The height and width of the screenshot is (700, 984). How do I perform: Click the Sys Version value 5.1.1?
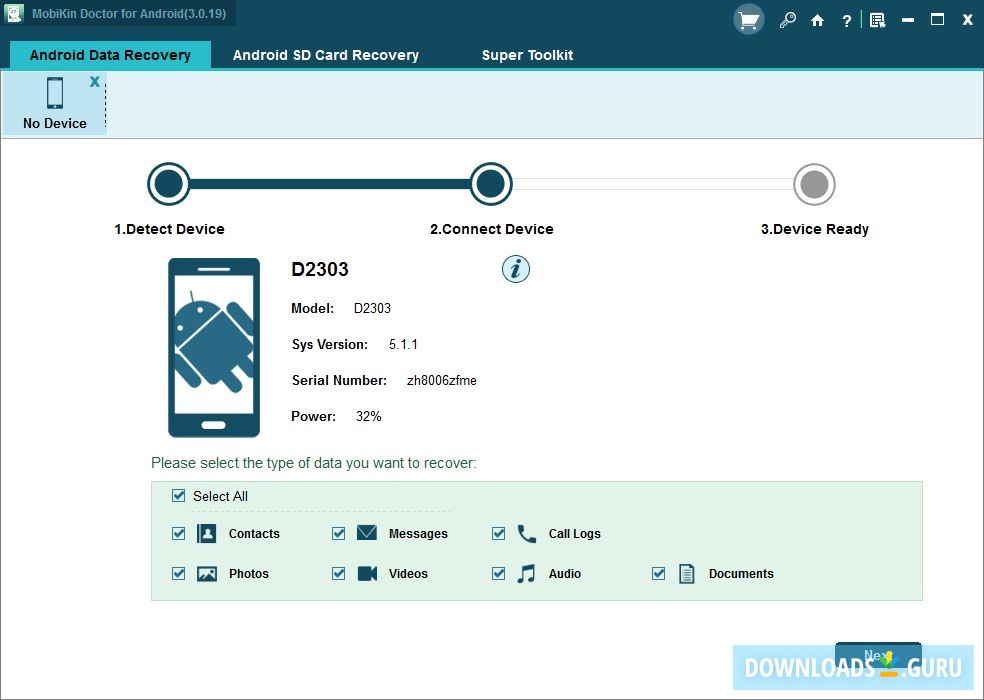click(x=403, y=345)
